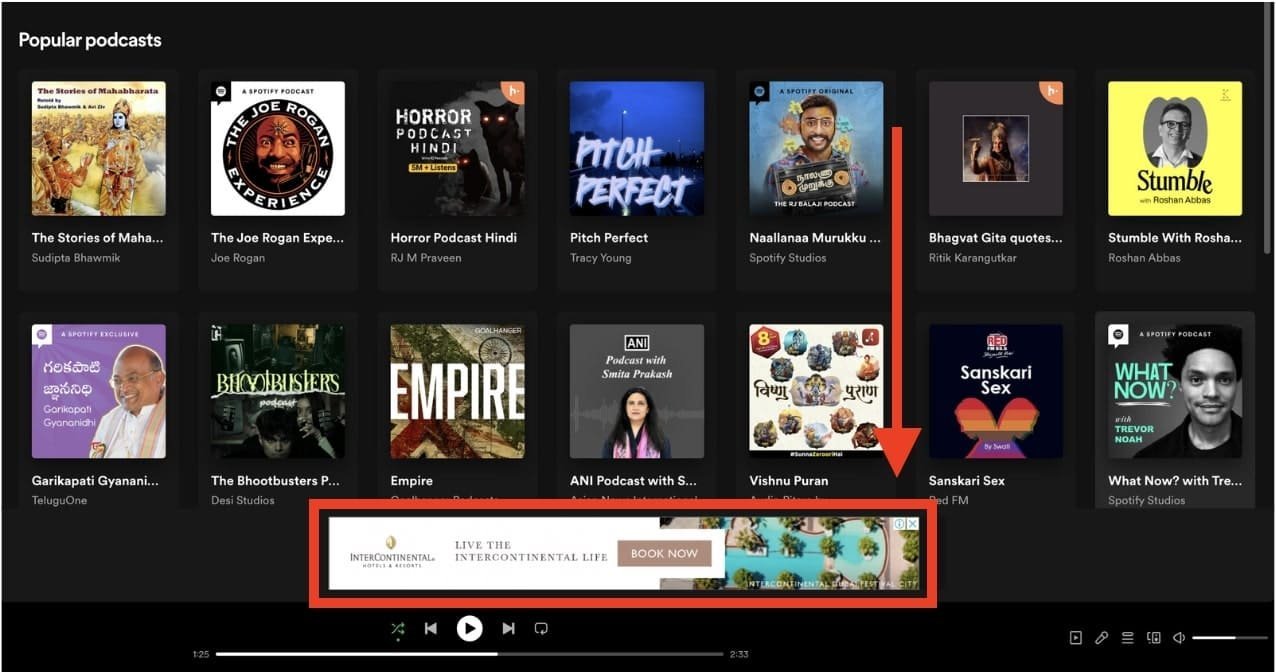
Task: Click Spotify Studios under Naallanaa Murukku
Action: [788, 258]
